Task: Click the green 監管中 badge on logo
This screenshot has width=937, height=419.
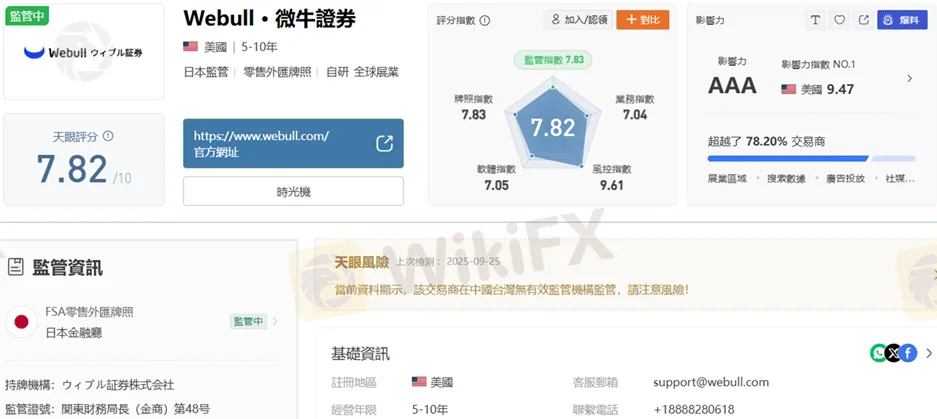Action: [x=26, y=14]
